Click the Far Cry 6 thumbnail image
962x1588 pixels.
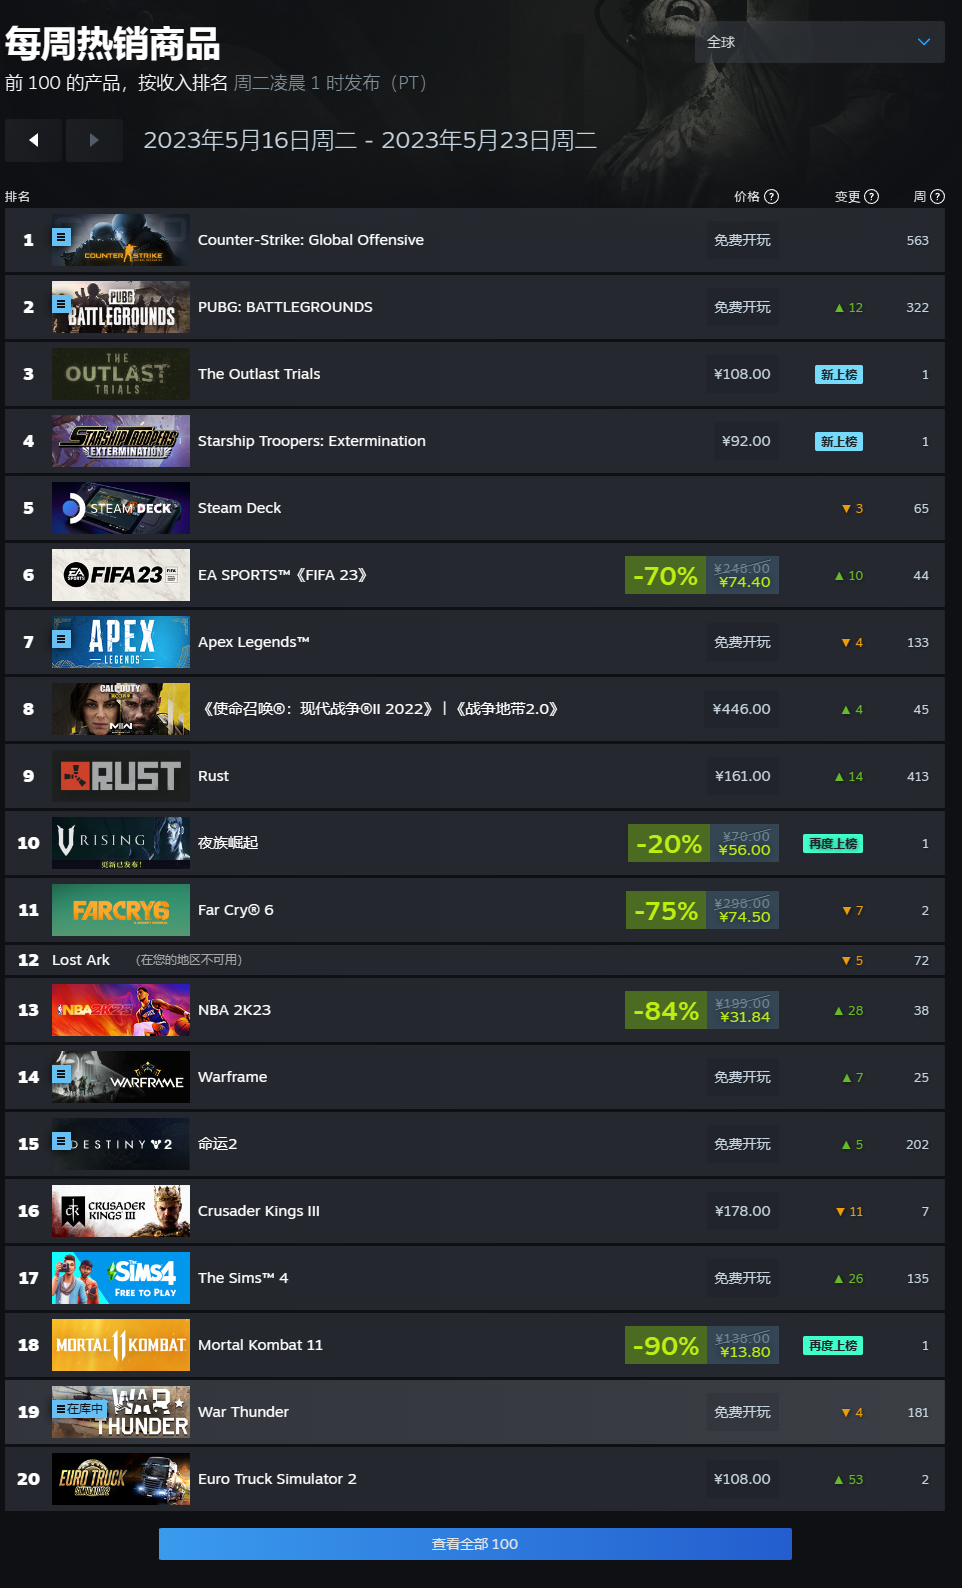click(121, 910)
